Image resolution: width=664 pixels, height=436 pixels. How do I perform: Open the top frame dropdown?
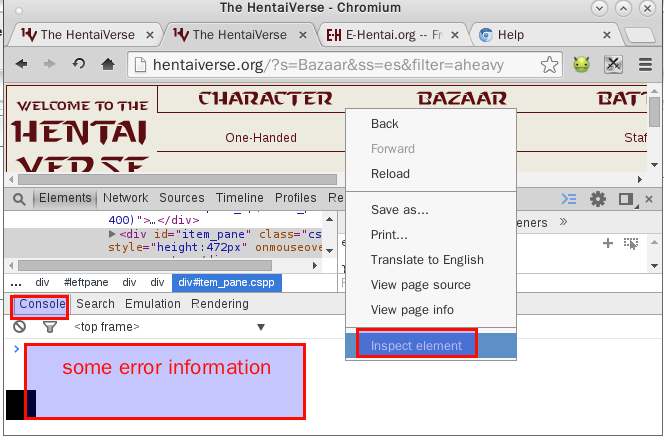[x=169, y=327]
